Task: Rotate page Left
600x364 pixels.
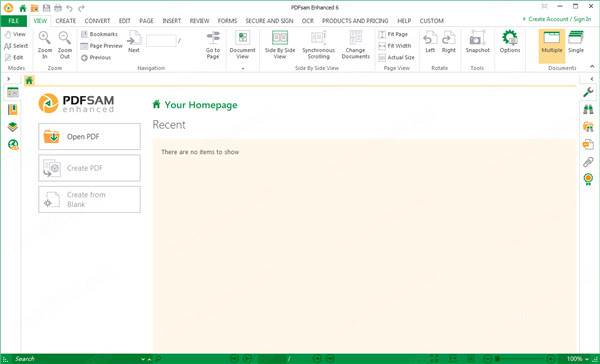Action: pos(430,42)
